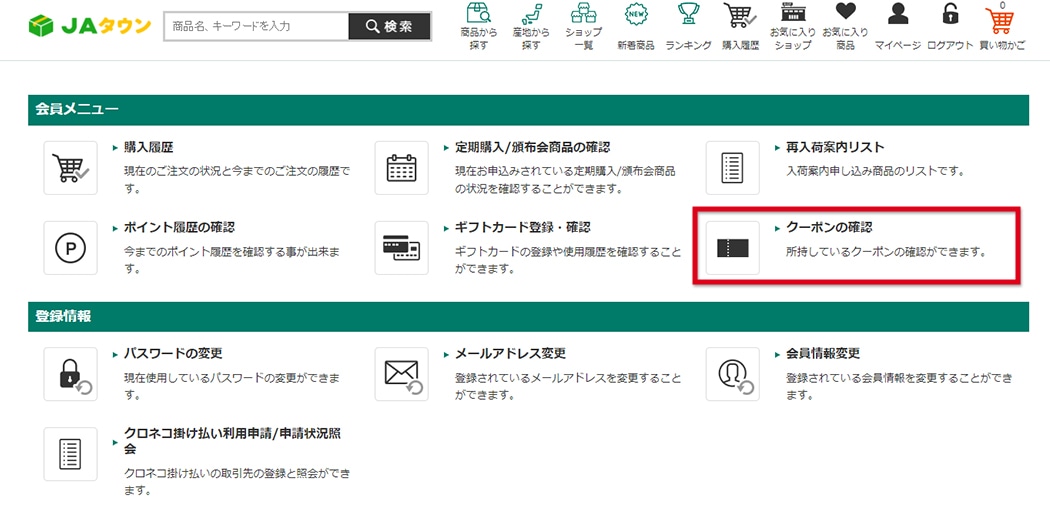Open クーポンの確認 link
The image size is (1050, 508).
tap(829, 228)
